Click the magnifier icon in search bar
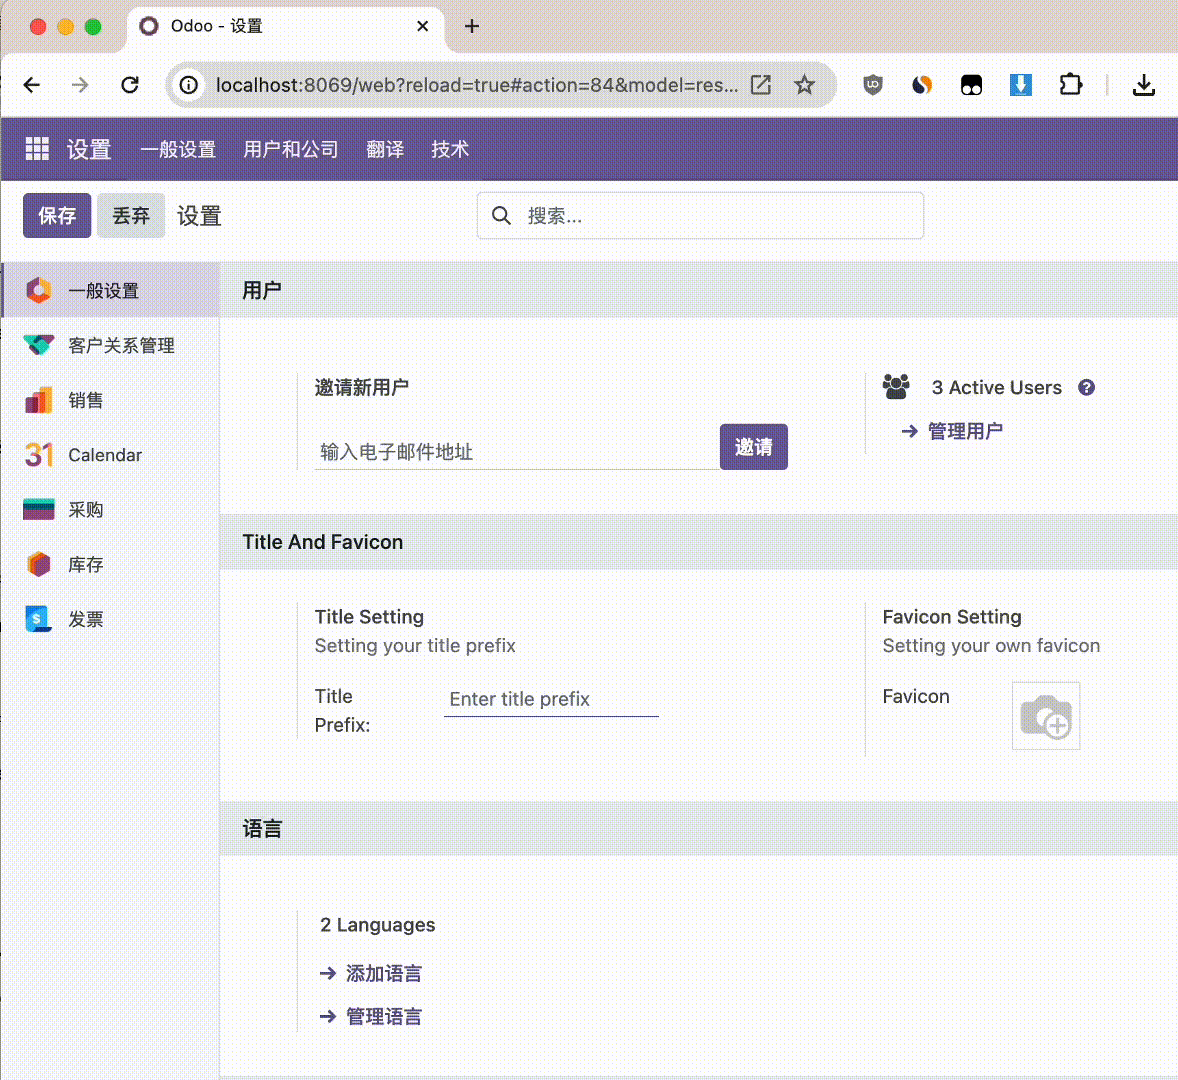Image resolution: width=1178 pixels, height=1080 pixels. click(x=501, y=215)
